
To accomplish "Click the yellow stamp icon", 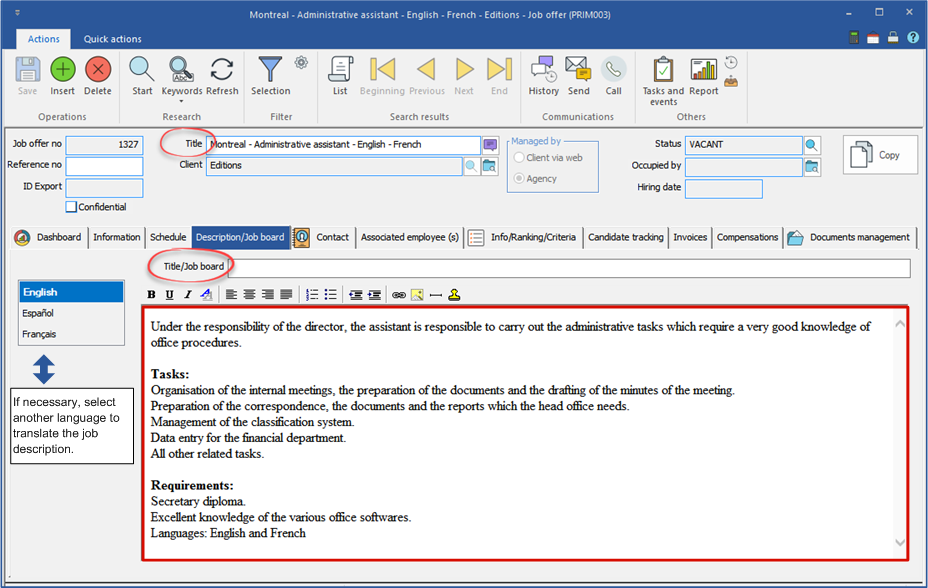I will coord(454,295).
